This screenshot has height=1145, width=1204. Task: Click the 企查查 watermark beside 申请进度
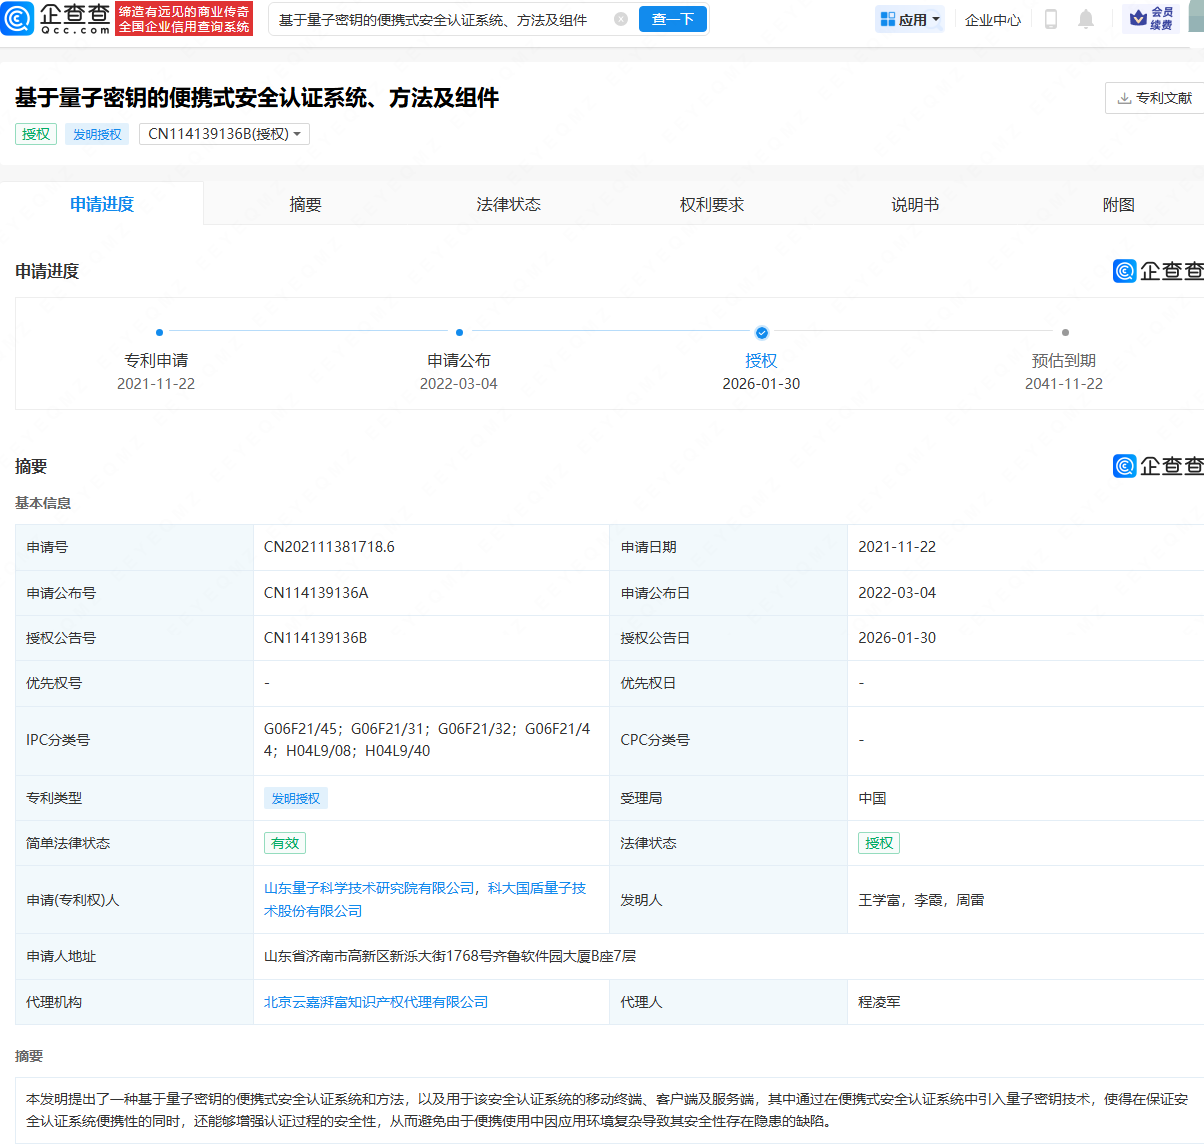[1158, 271]
